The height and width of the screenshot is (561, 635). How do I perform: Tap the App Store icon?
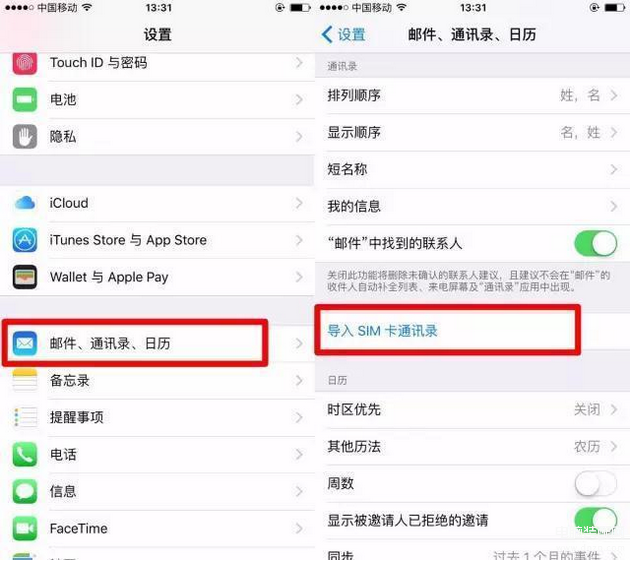(25, 240)
